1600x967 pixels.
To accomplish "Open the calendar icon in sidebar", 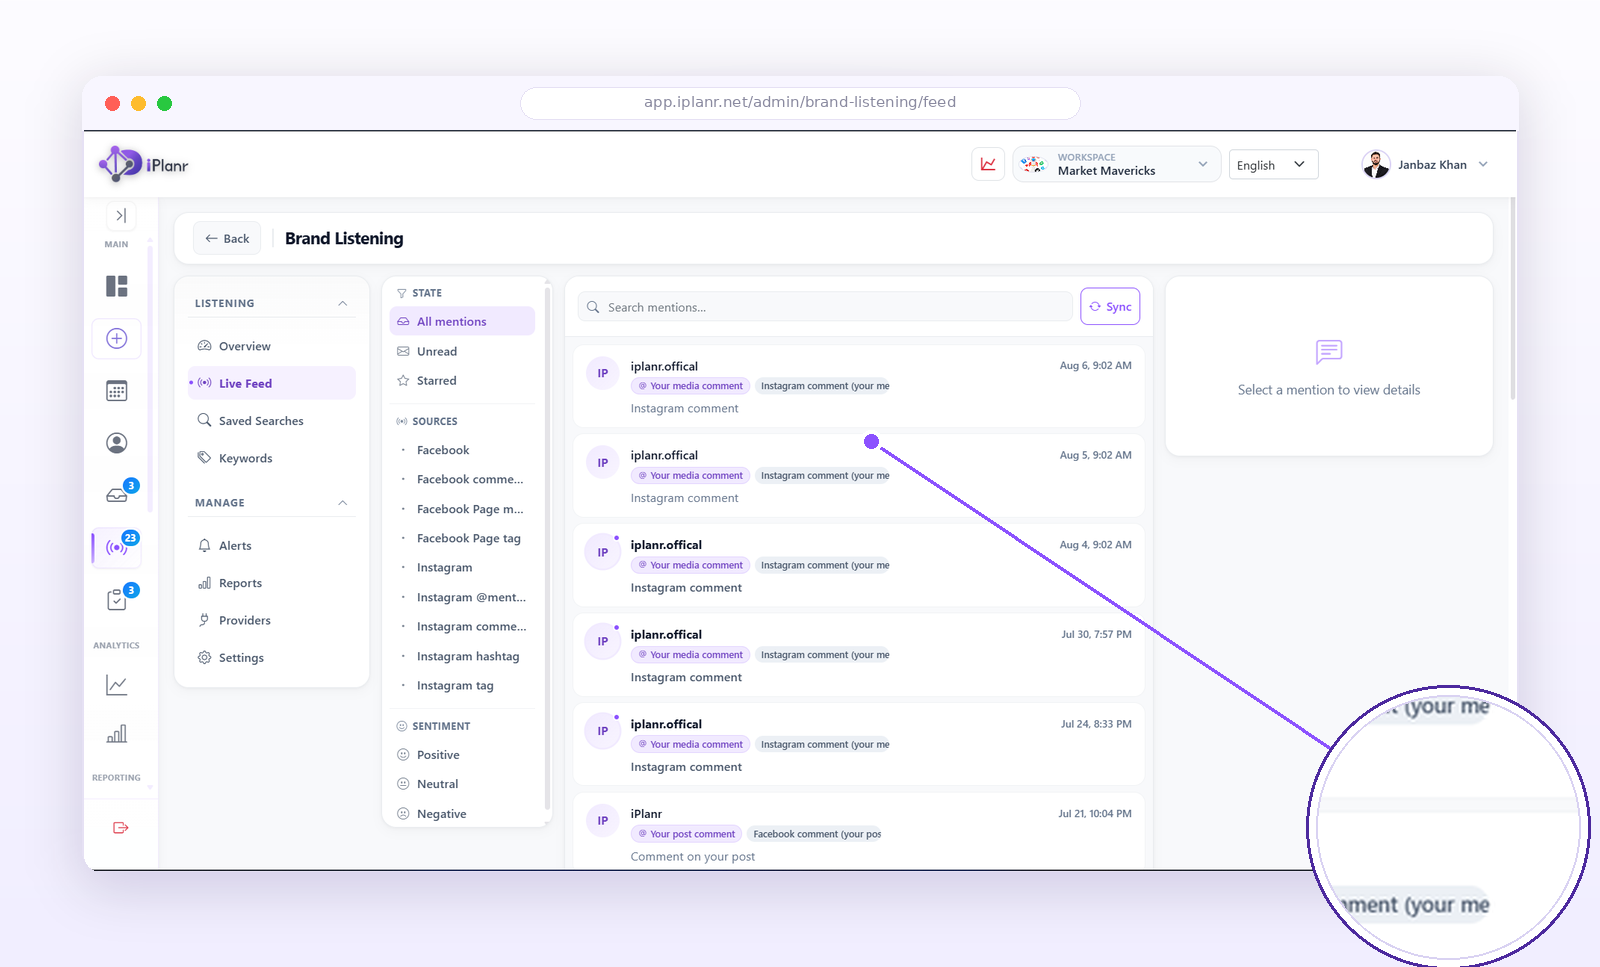I will point(117,391).
